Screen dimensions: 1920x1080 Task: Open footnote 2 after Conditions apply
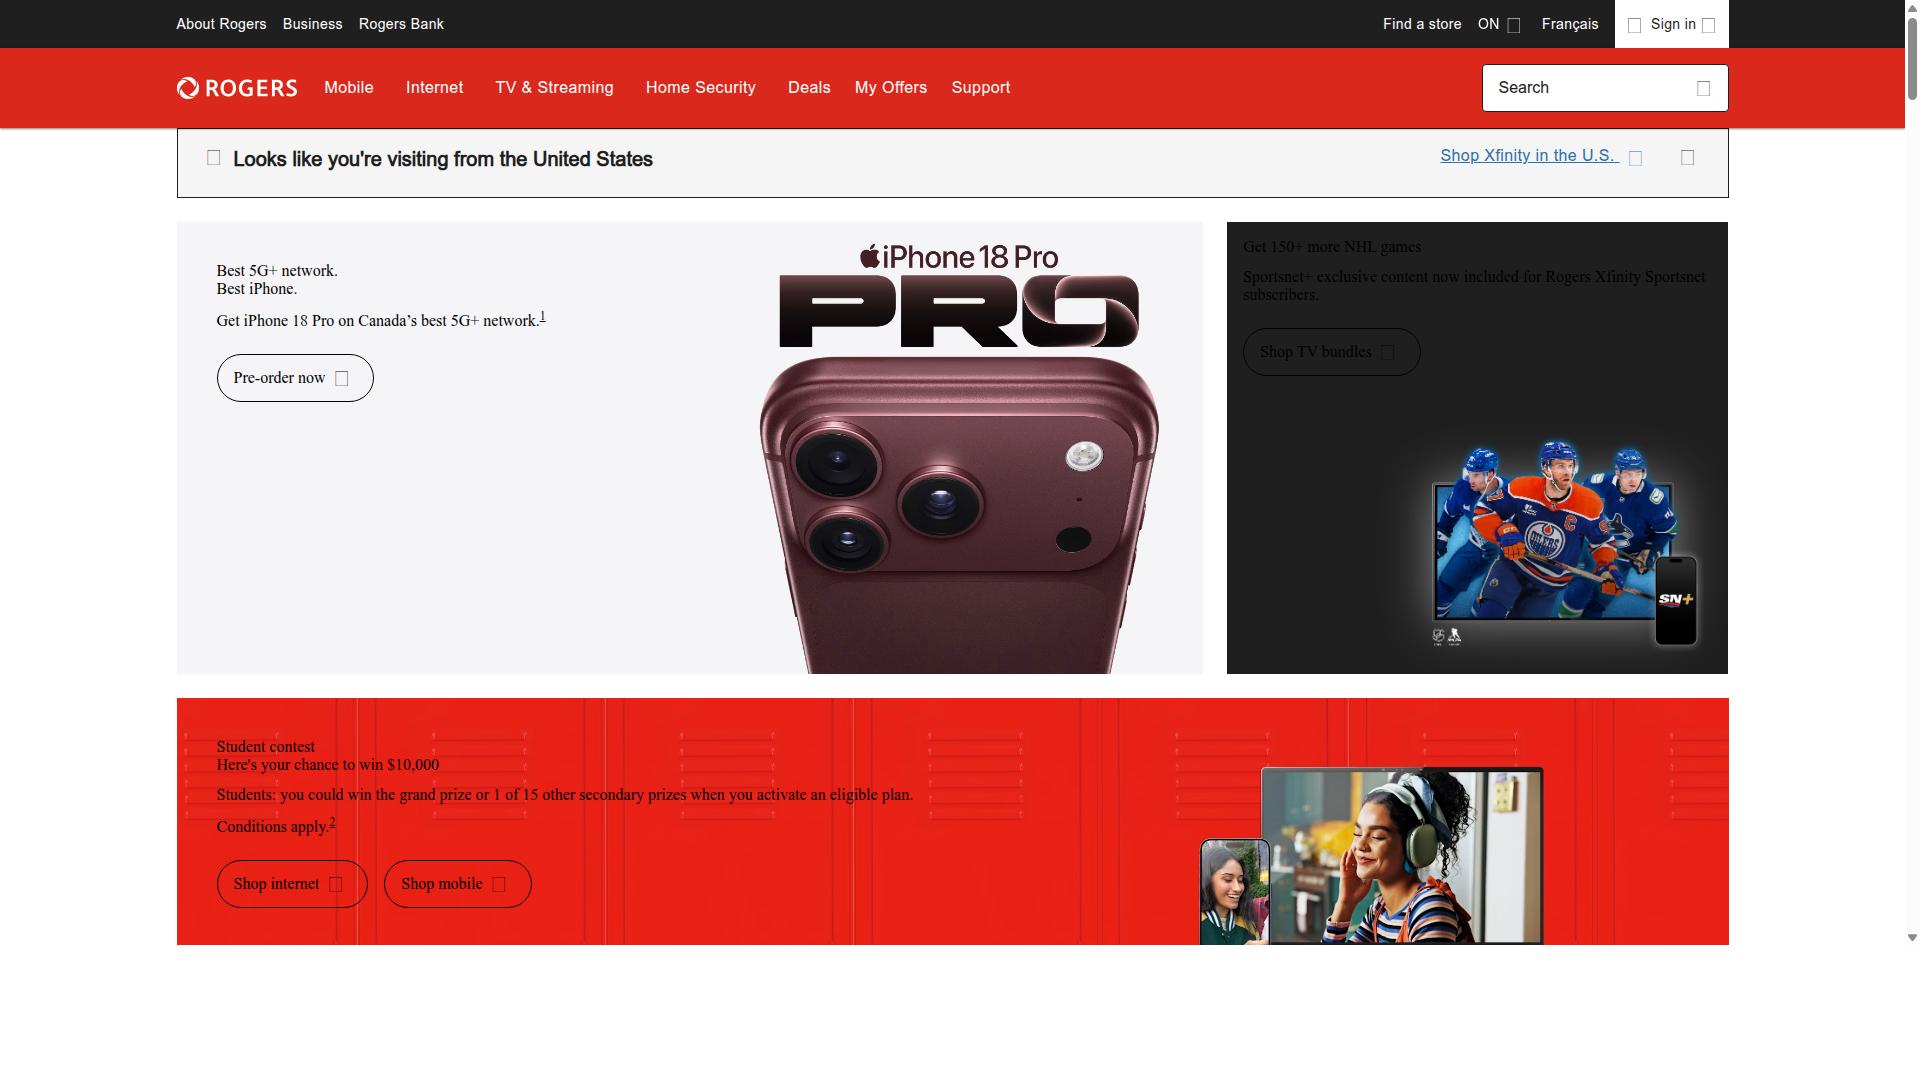[x=332, y=823]
